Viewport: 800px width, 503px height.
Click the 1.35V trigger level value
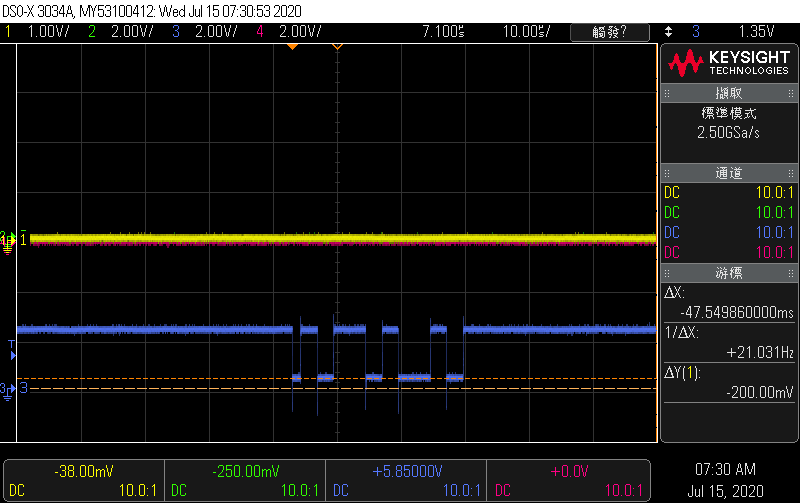pyautogui.click(x=756, y=32)
